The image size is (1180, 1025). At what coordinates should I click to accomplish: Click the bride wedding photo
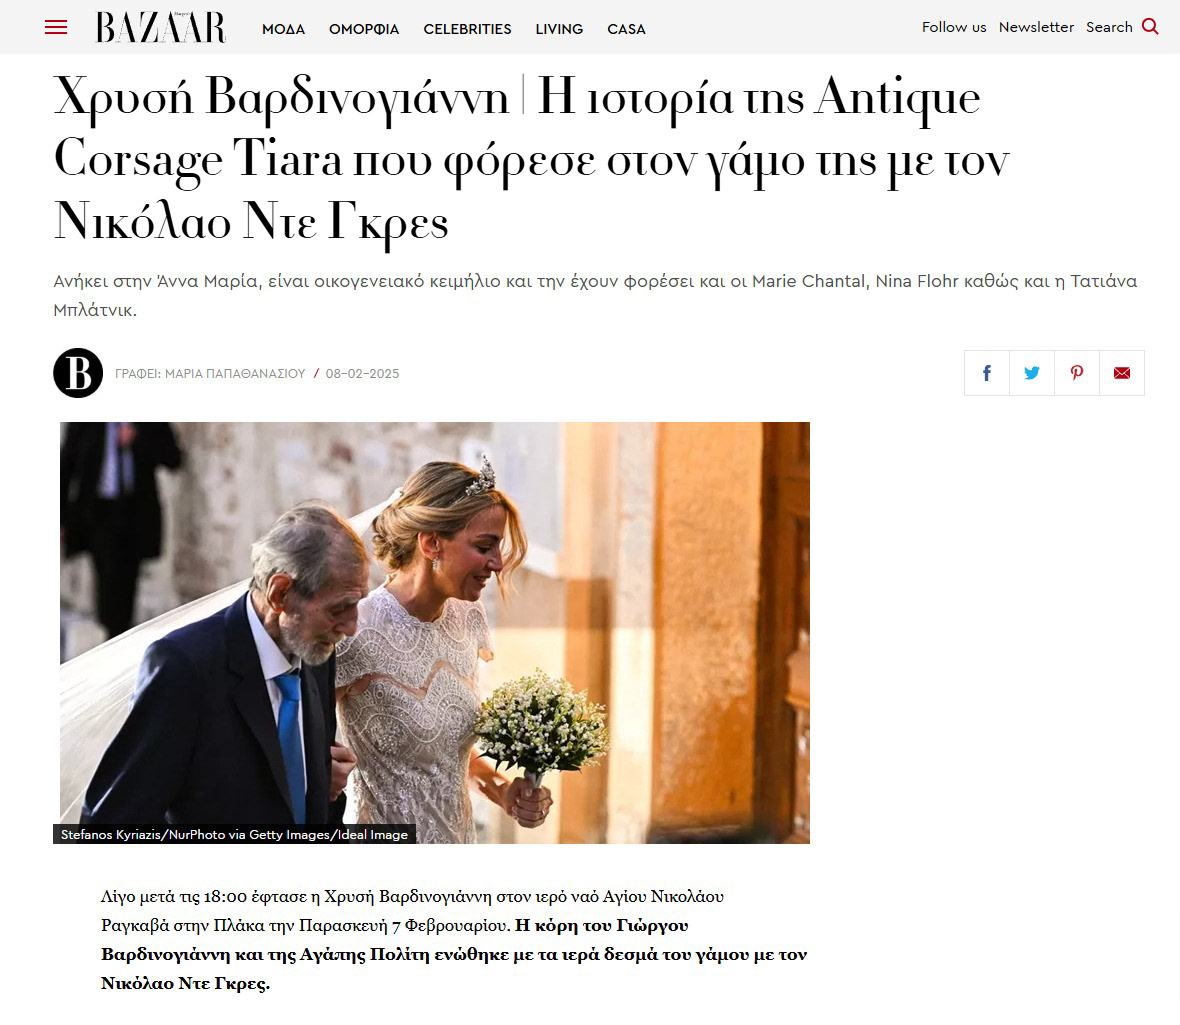coord(435,632)
